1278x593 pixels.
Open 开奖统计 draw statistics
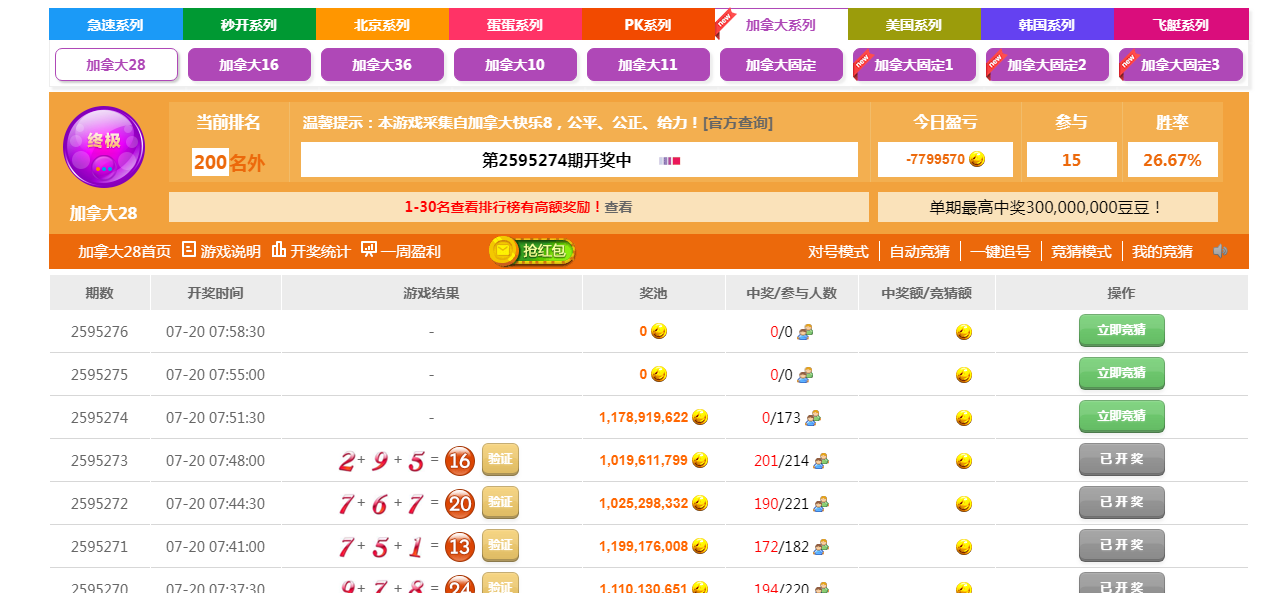310,251
